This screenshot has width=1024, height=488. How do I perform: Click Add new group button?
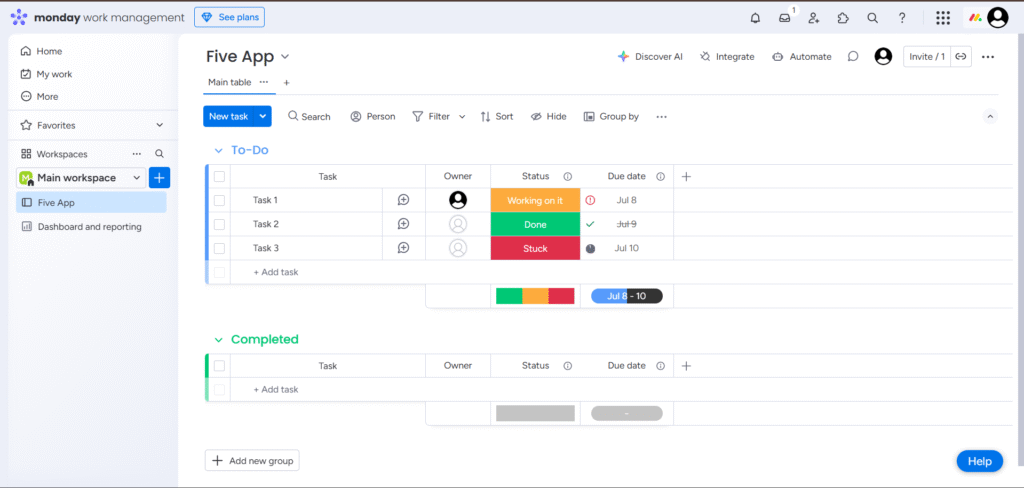[252, 461]
